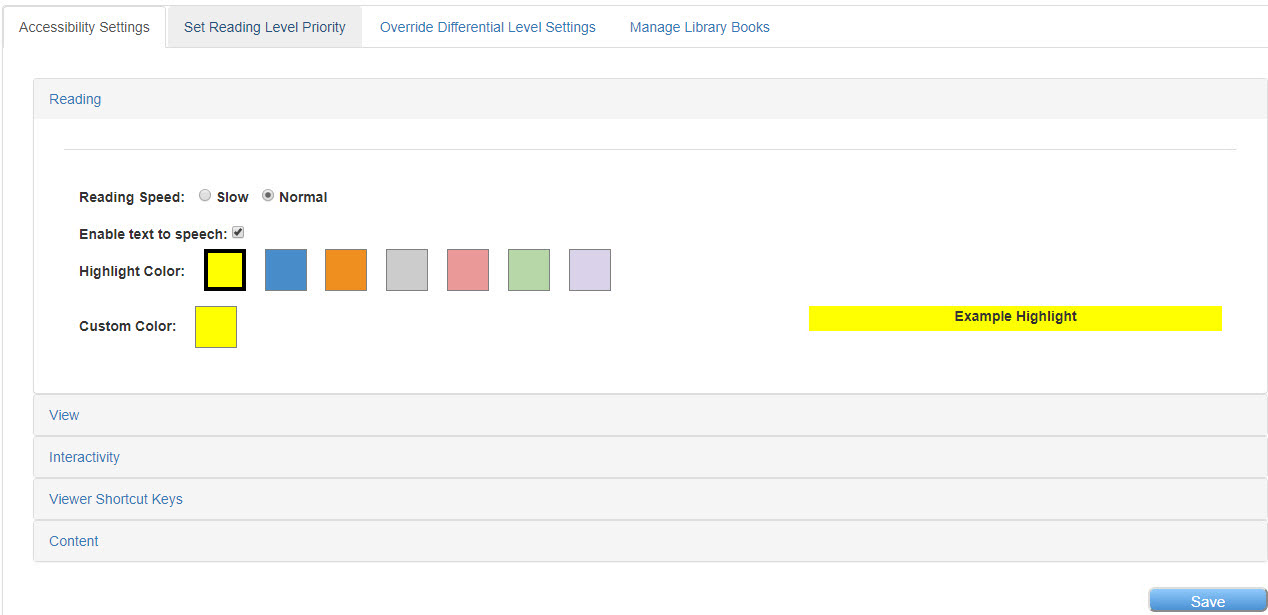Click the Example Highlight preview bar

(x=1015, y=318)
